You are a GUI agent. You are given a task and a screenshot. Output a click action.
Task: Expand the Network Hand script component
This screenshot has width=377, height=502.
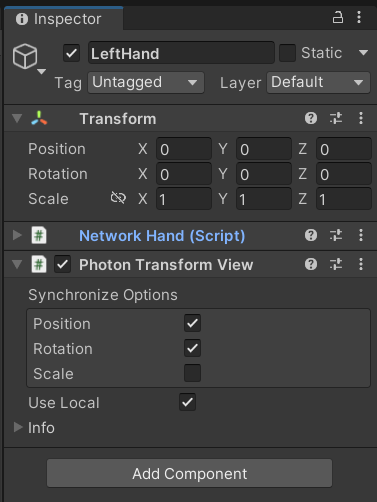(17, 235)
